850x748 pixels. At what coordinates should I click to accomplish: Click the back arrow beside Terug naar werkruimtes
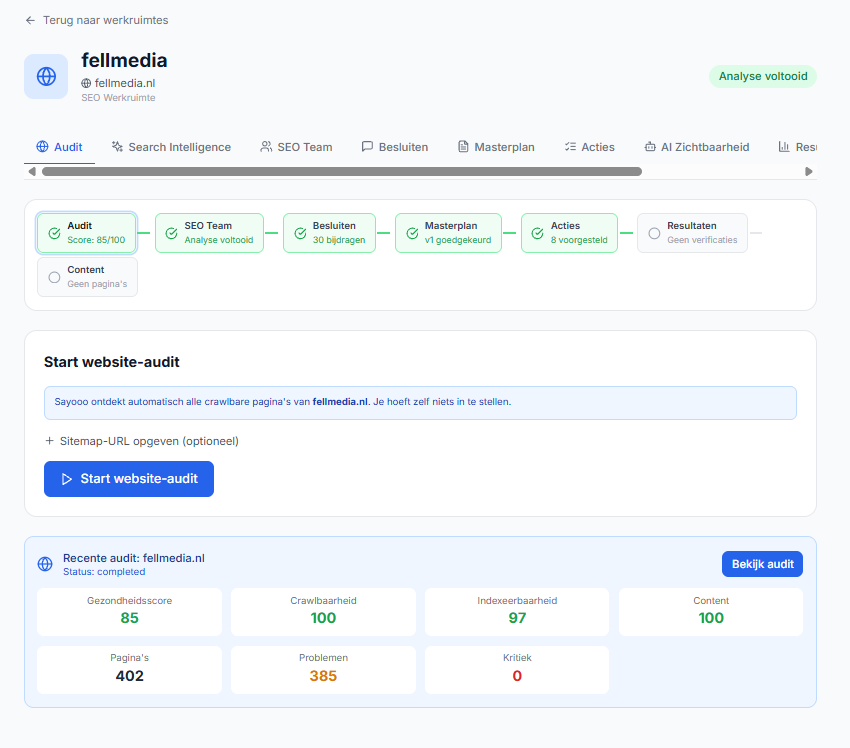coord(30,20)
